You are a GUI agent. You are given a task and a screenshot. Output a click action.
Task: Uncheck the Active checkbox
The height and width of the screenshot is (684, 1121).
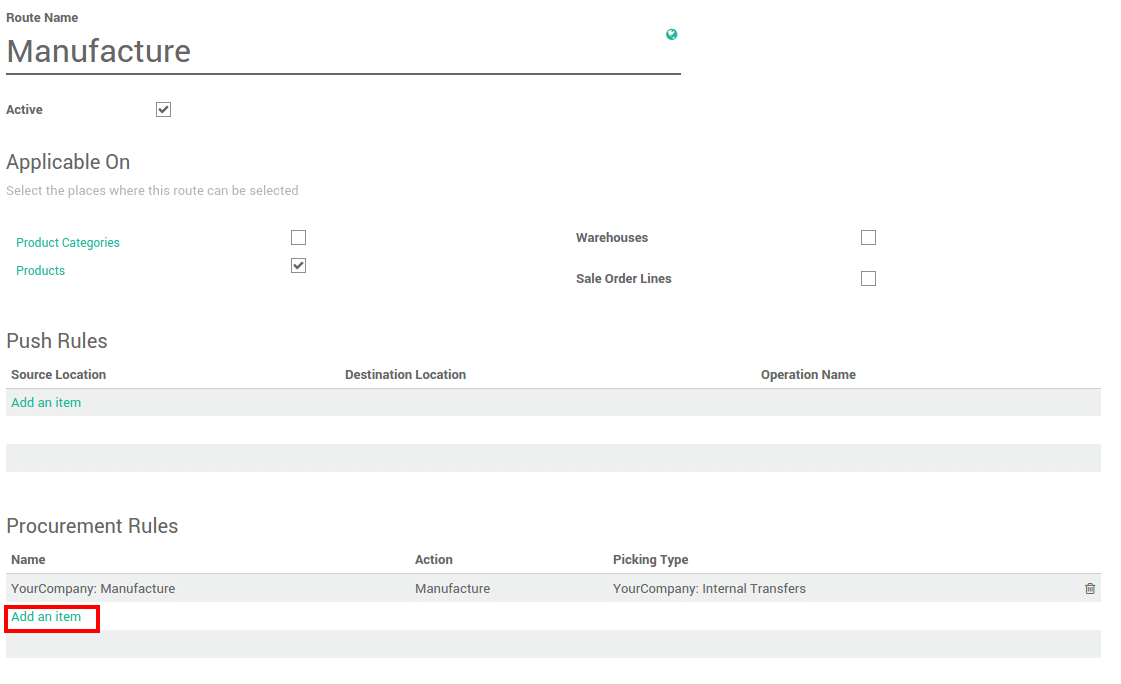click(163, 109)
